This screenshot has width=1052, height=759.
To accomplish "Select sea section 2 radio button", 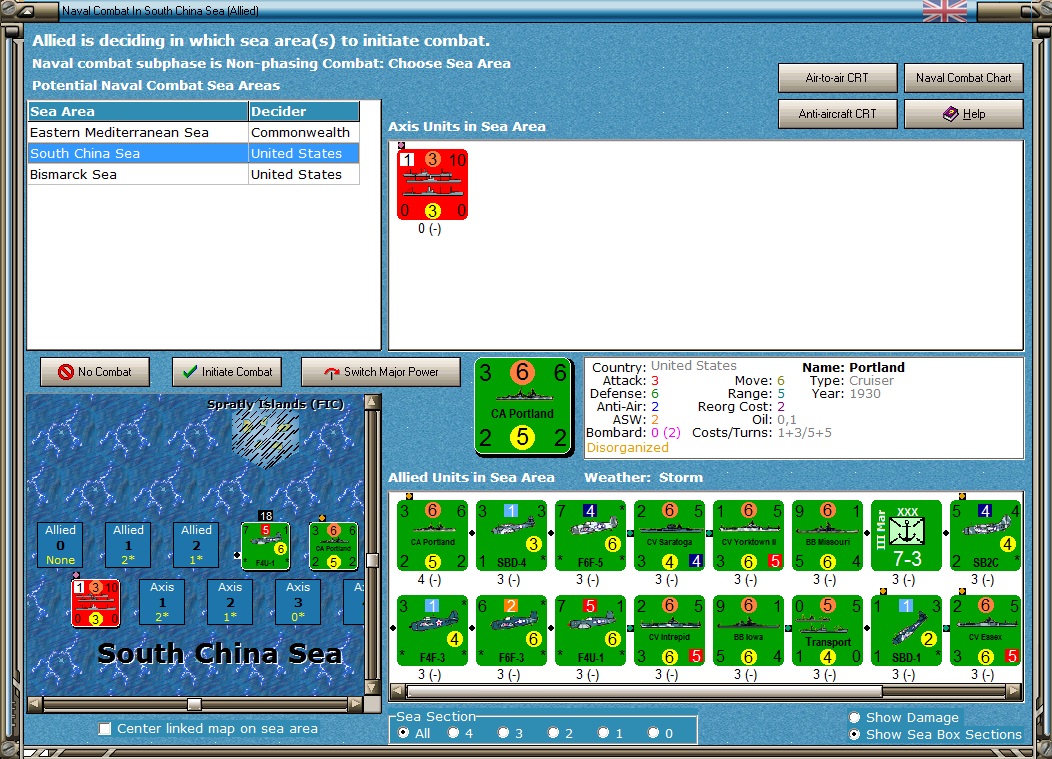I will click(x=553, y=733).
